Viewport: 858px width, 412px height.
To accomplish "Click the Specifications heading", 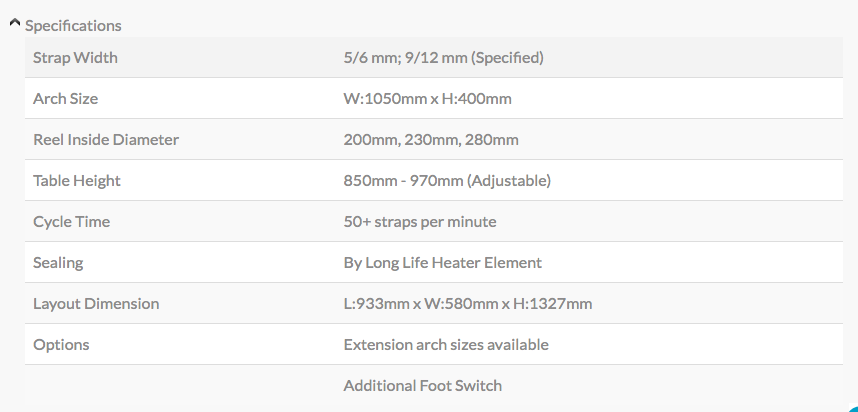I will click(73, 26).
